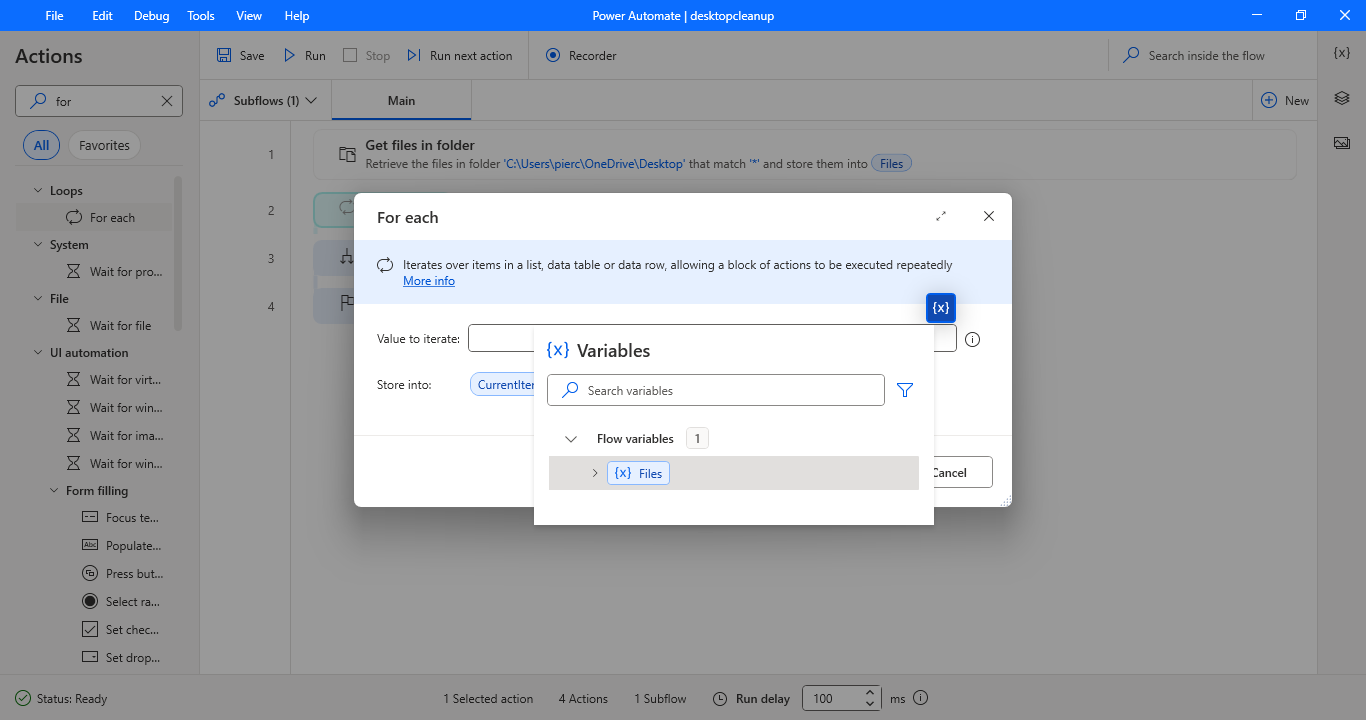Click the Stop button in toolbar

coord(367,56)
